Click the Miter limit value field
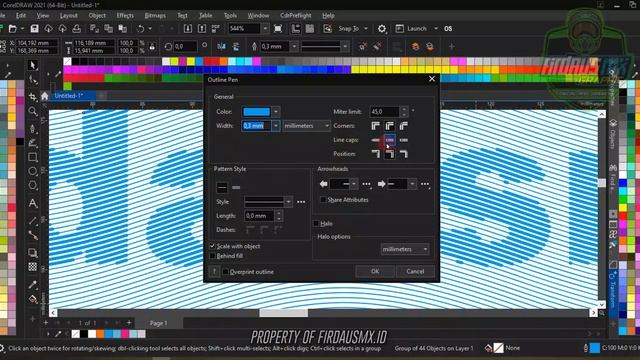This screenshot has height=360, width=640. (x=384, y=111)
